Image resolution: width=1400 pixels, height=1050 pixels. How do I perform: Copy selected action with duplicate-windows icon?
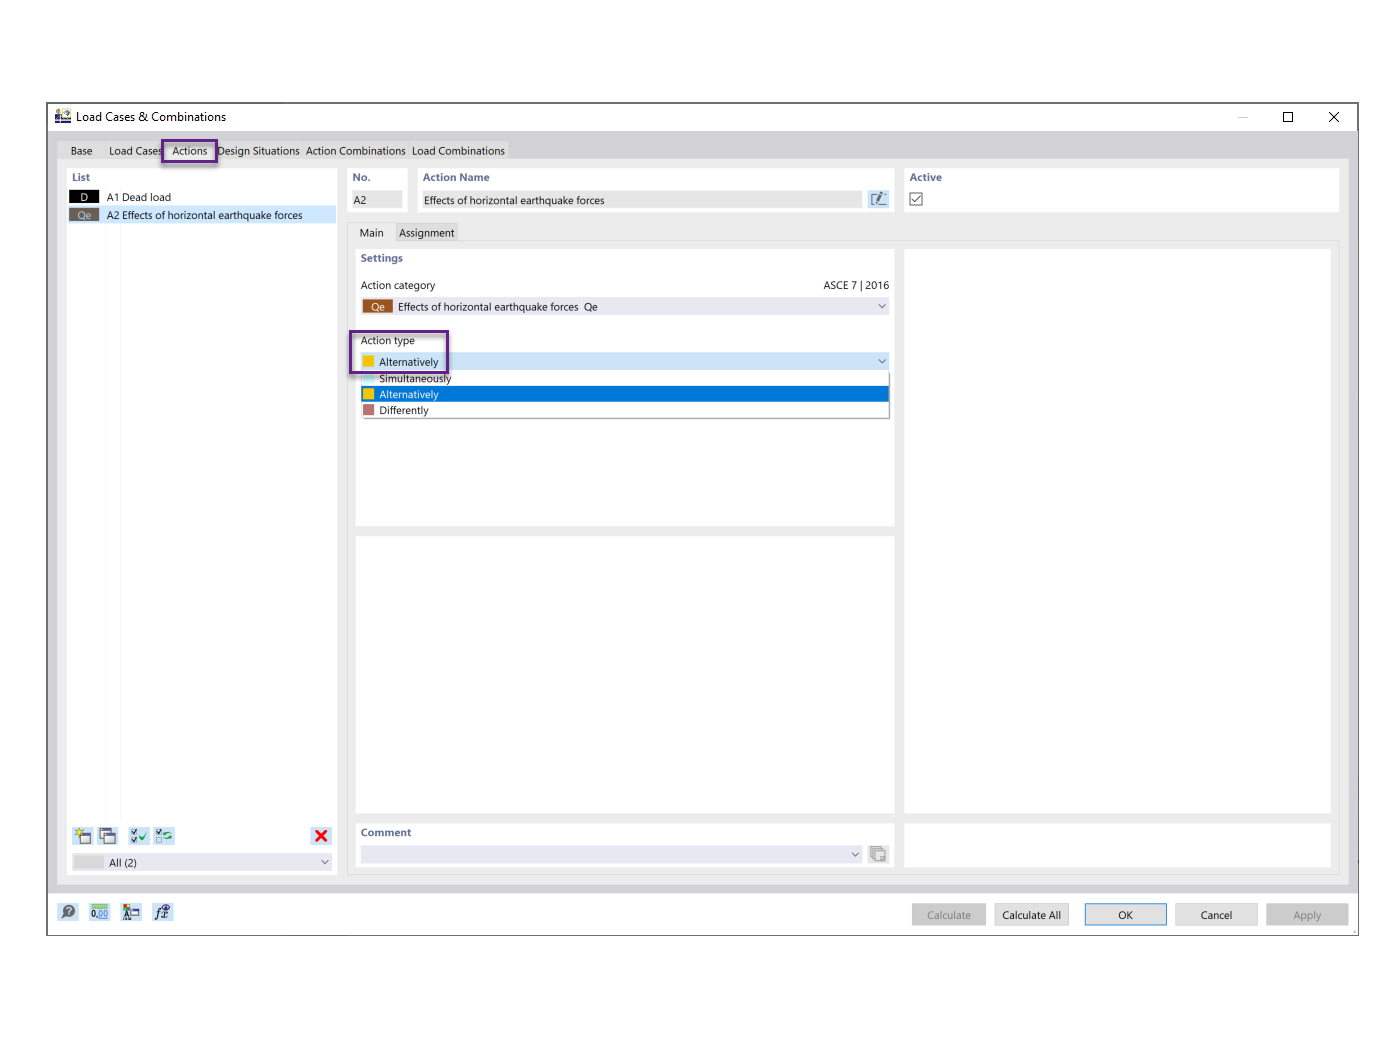coord(108,836)
